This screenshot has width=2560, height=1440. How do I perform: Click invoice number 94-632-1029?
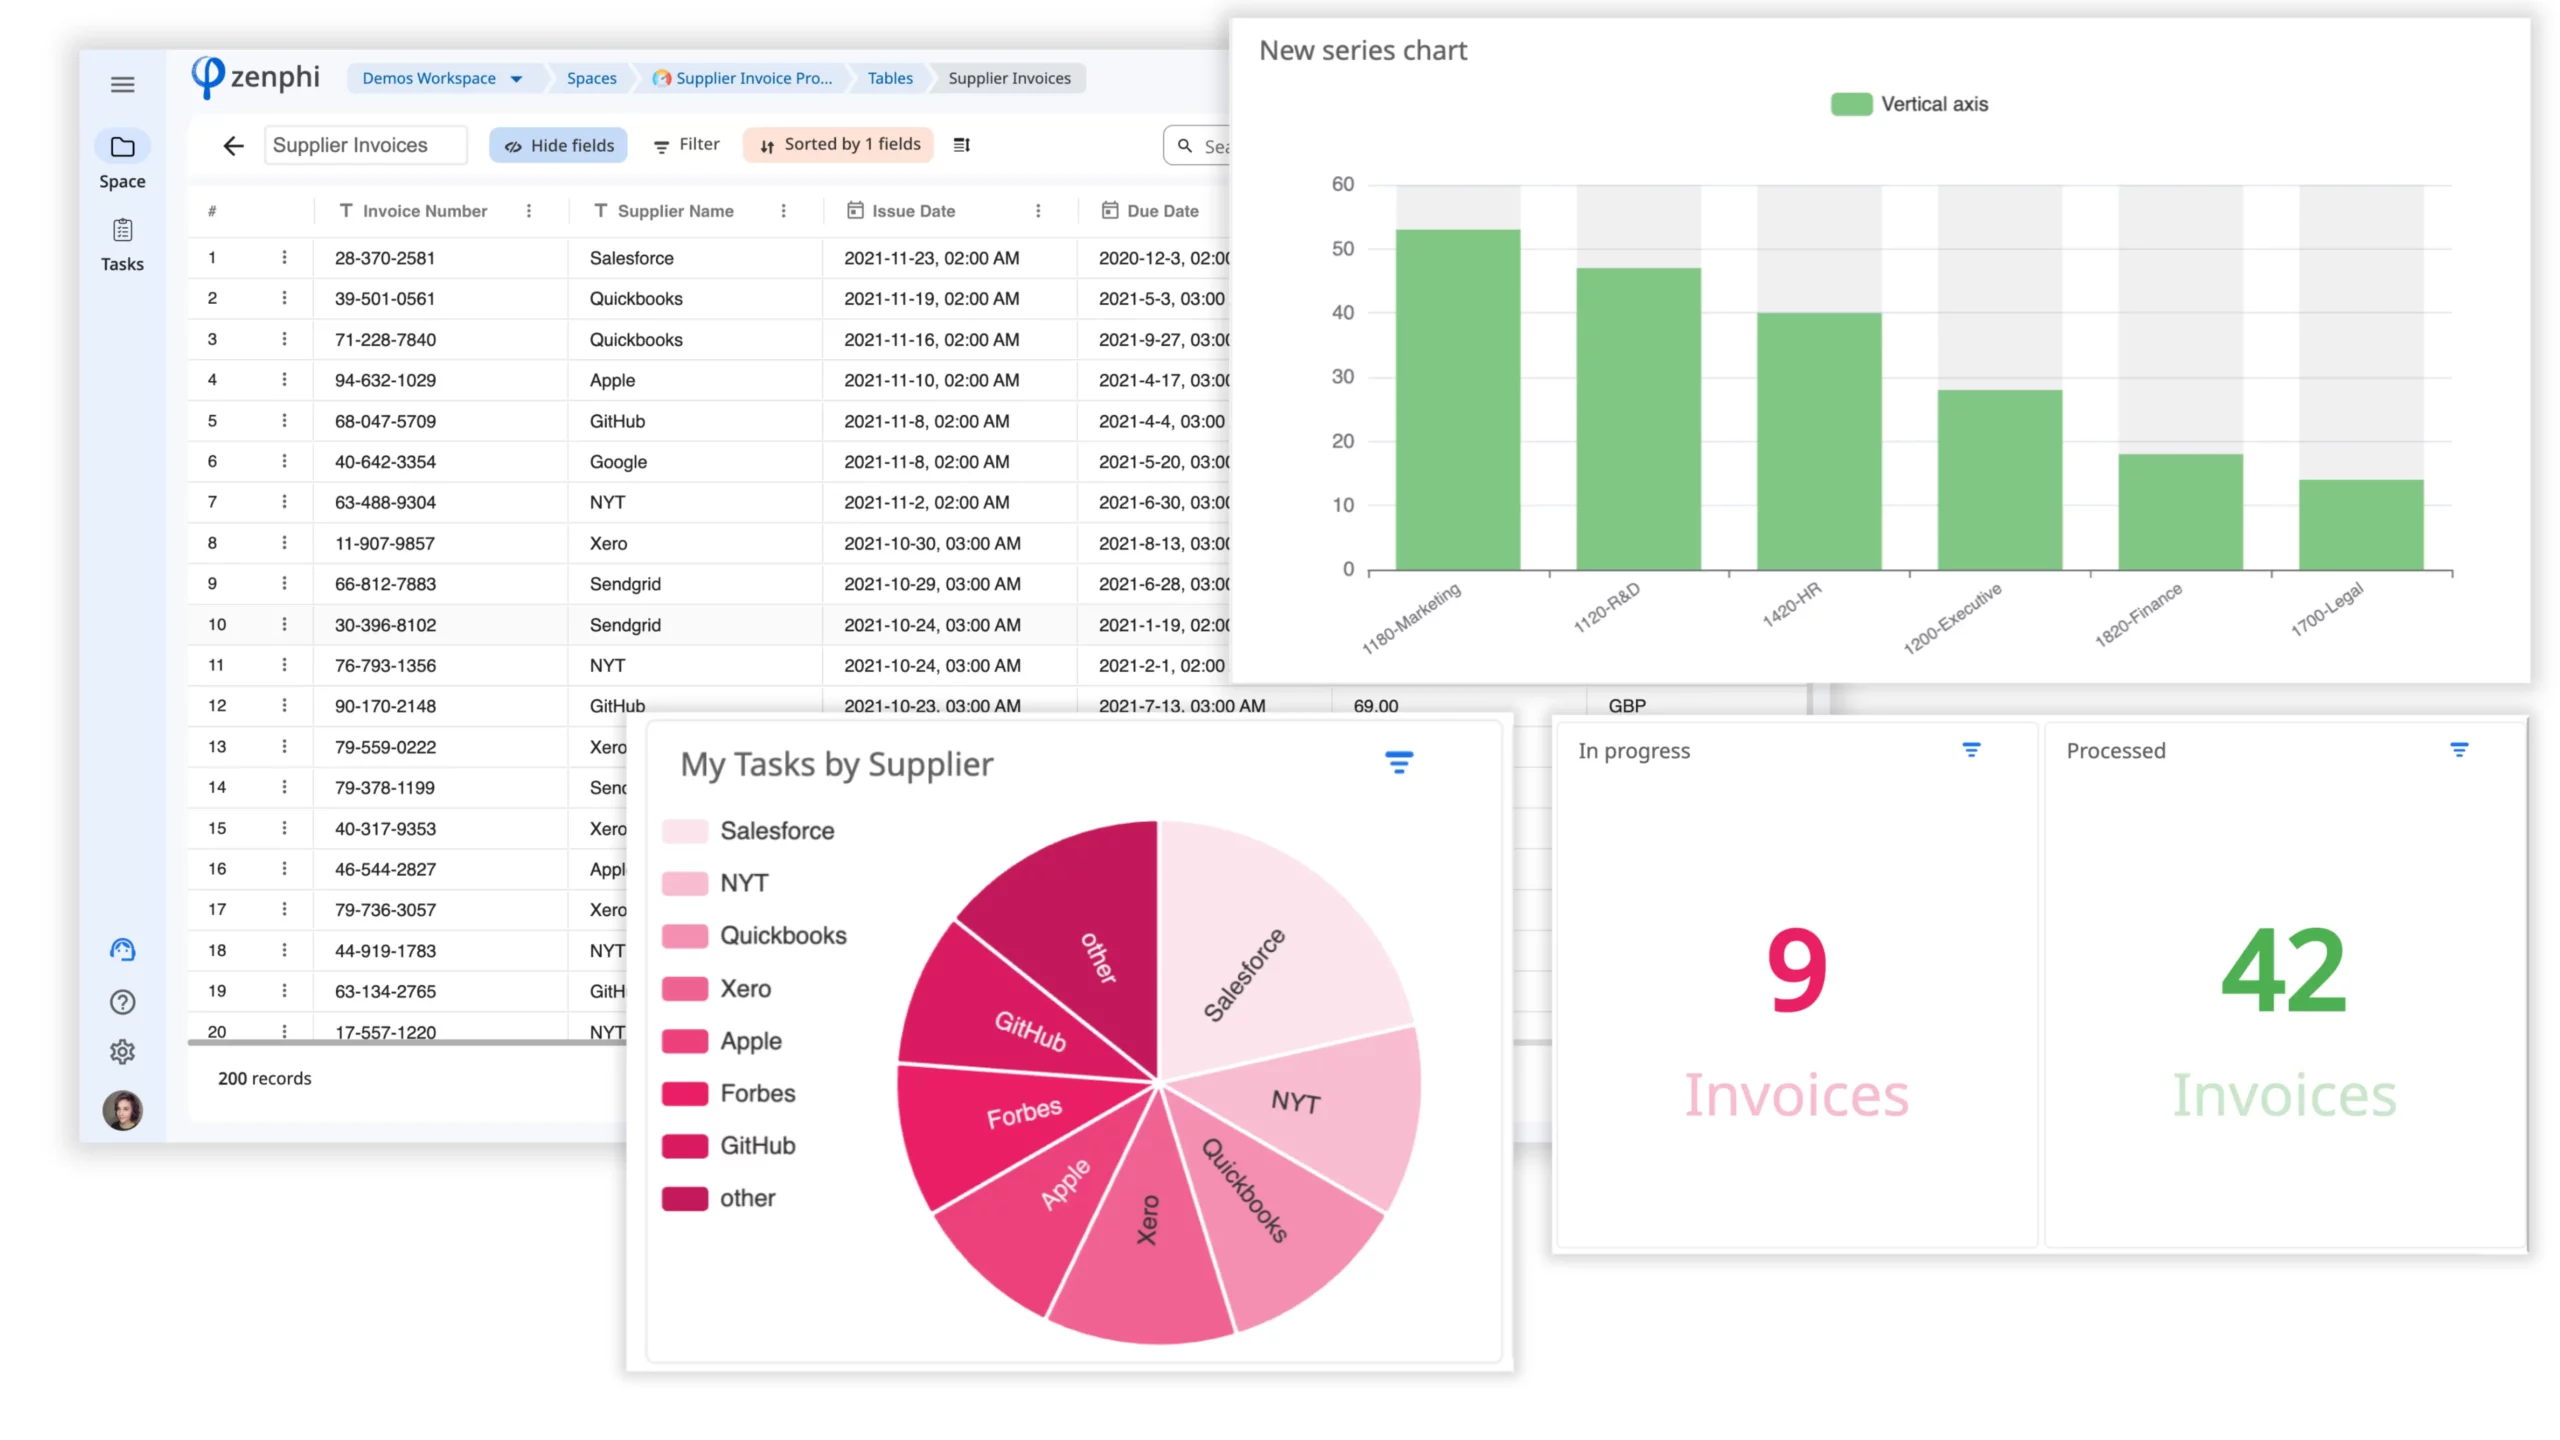[x=385, y=380]
